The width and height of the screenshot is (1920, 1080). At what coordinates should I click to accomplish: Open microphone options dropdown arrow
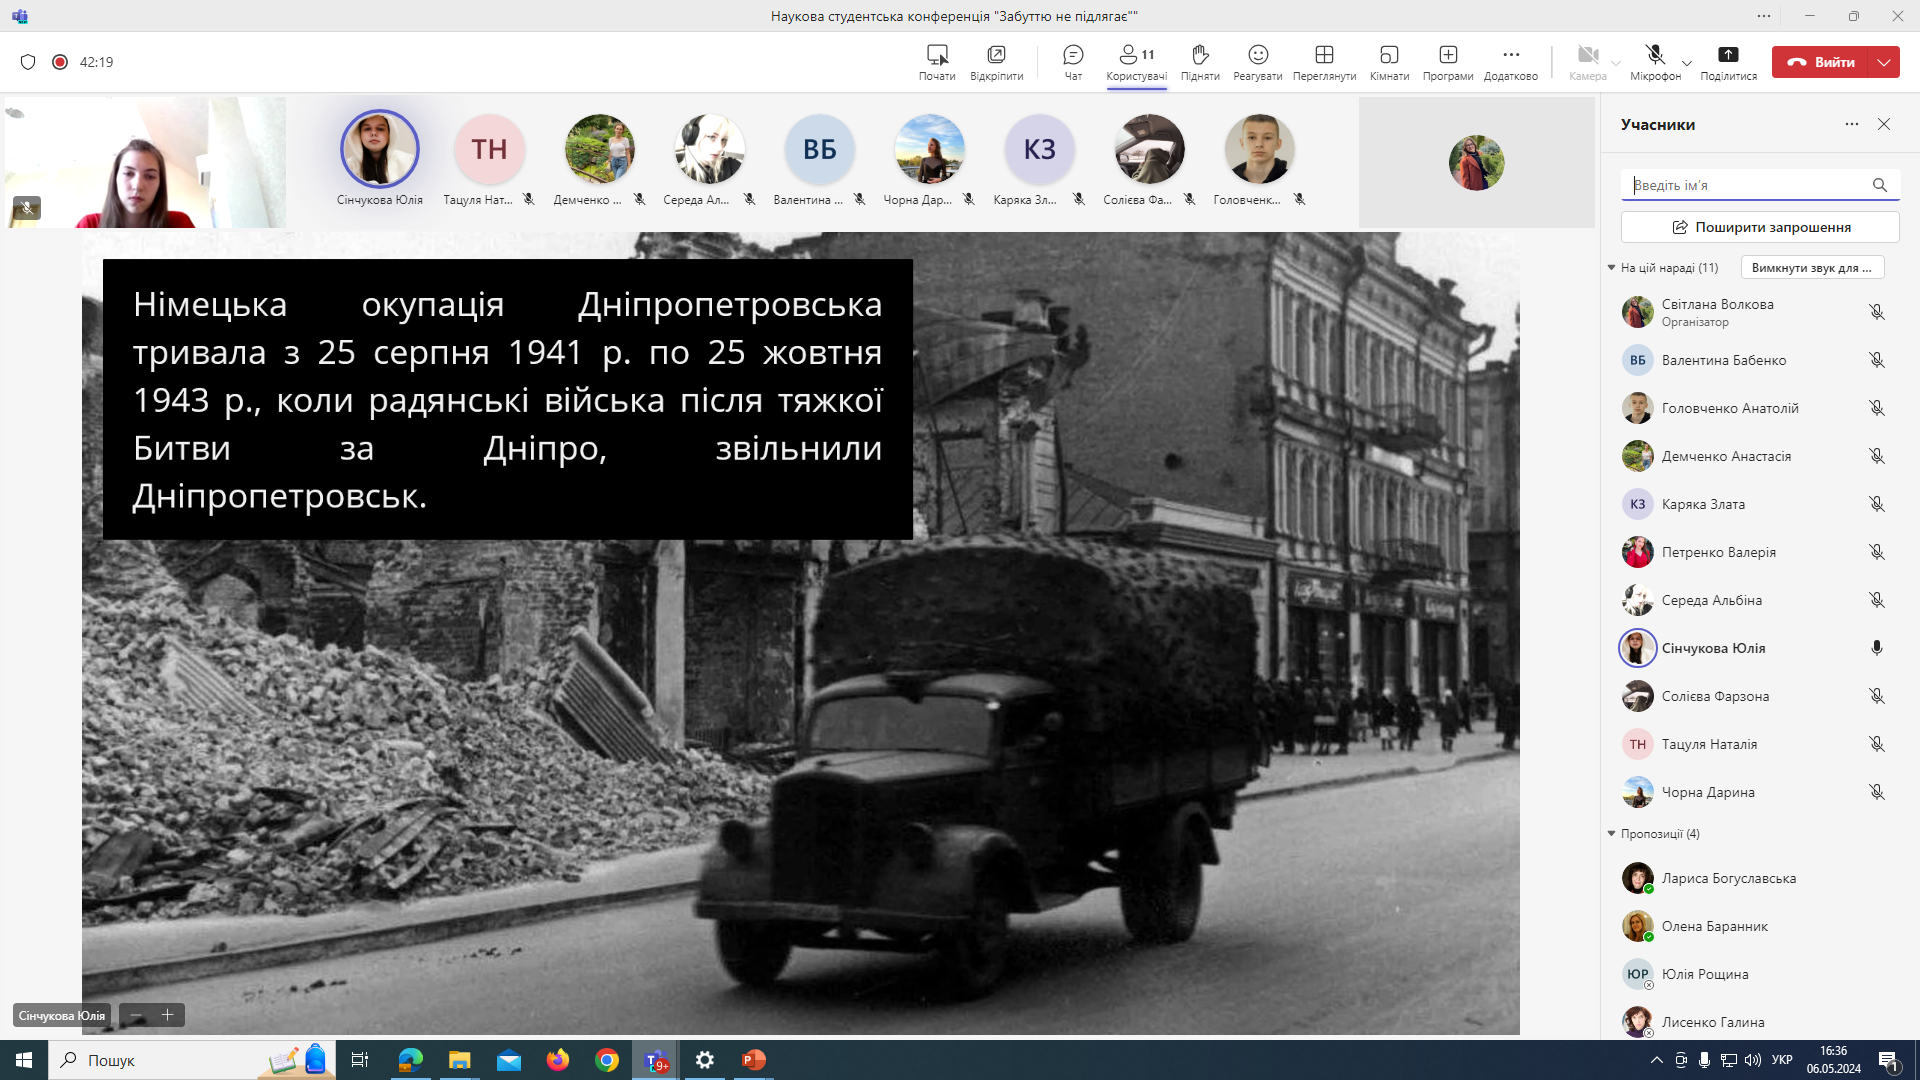pos(1687,63)
